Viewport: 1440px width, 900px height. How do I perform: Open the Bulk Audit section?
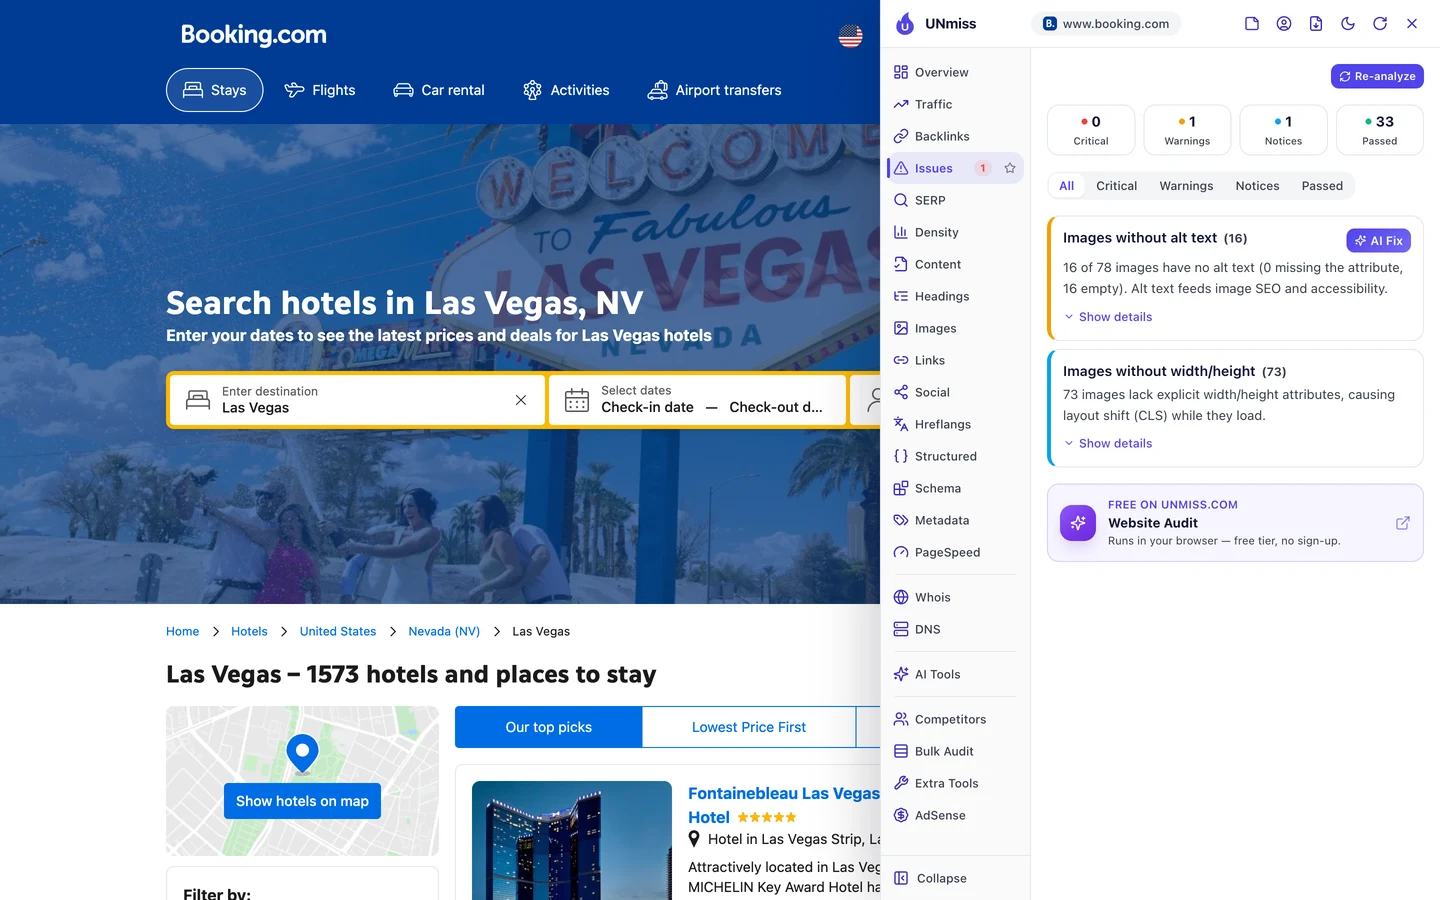955,751
